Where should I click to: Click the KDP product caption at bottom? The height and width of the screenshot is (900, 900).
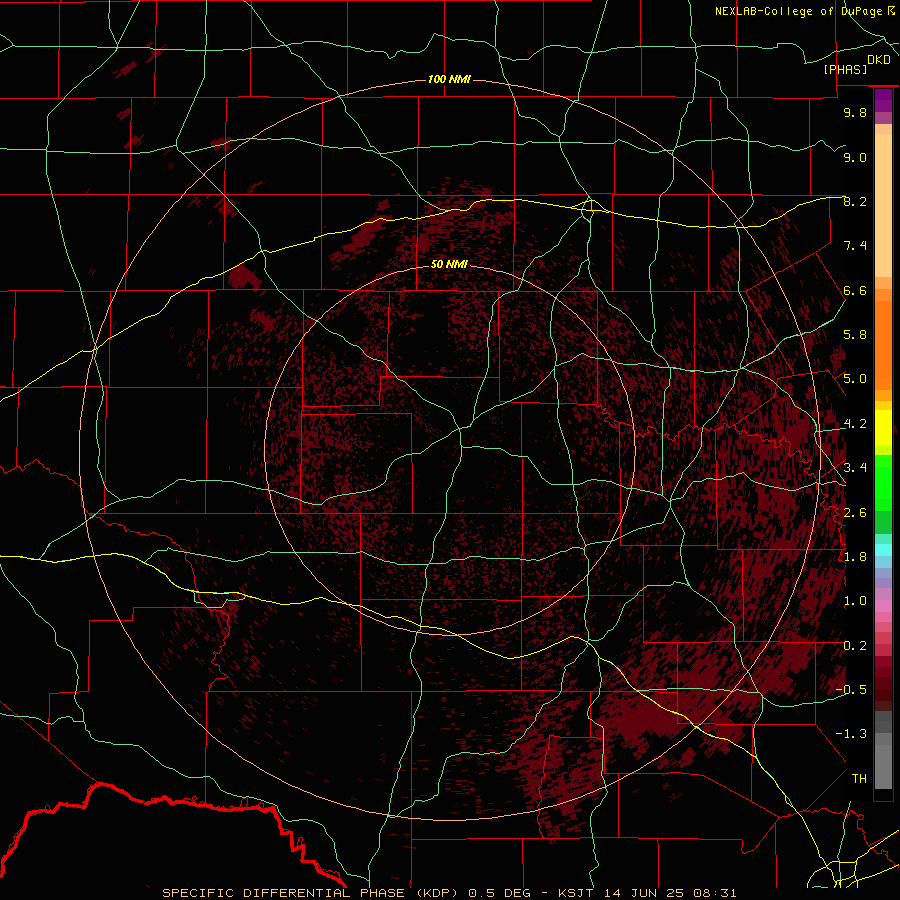click(449, 893)
